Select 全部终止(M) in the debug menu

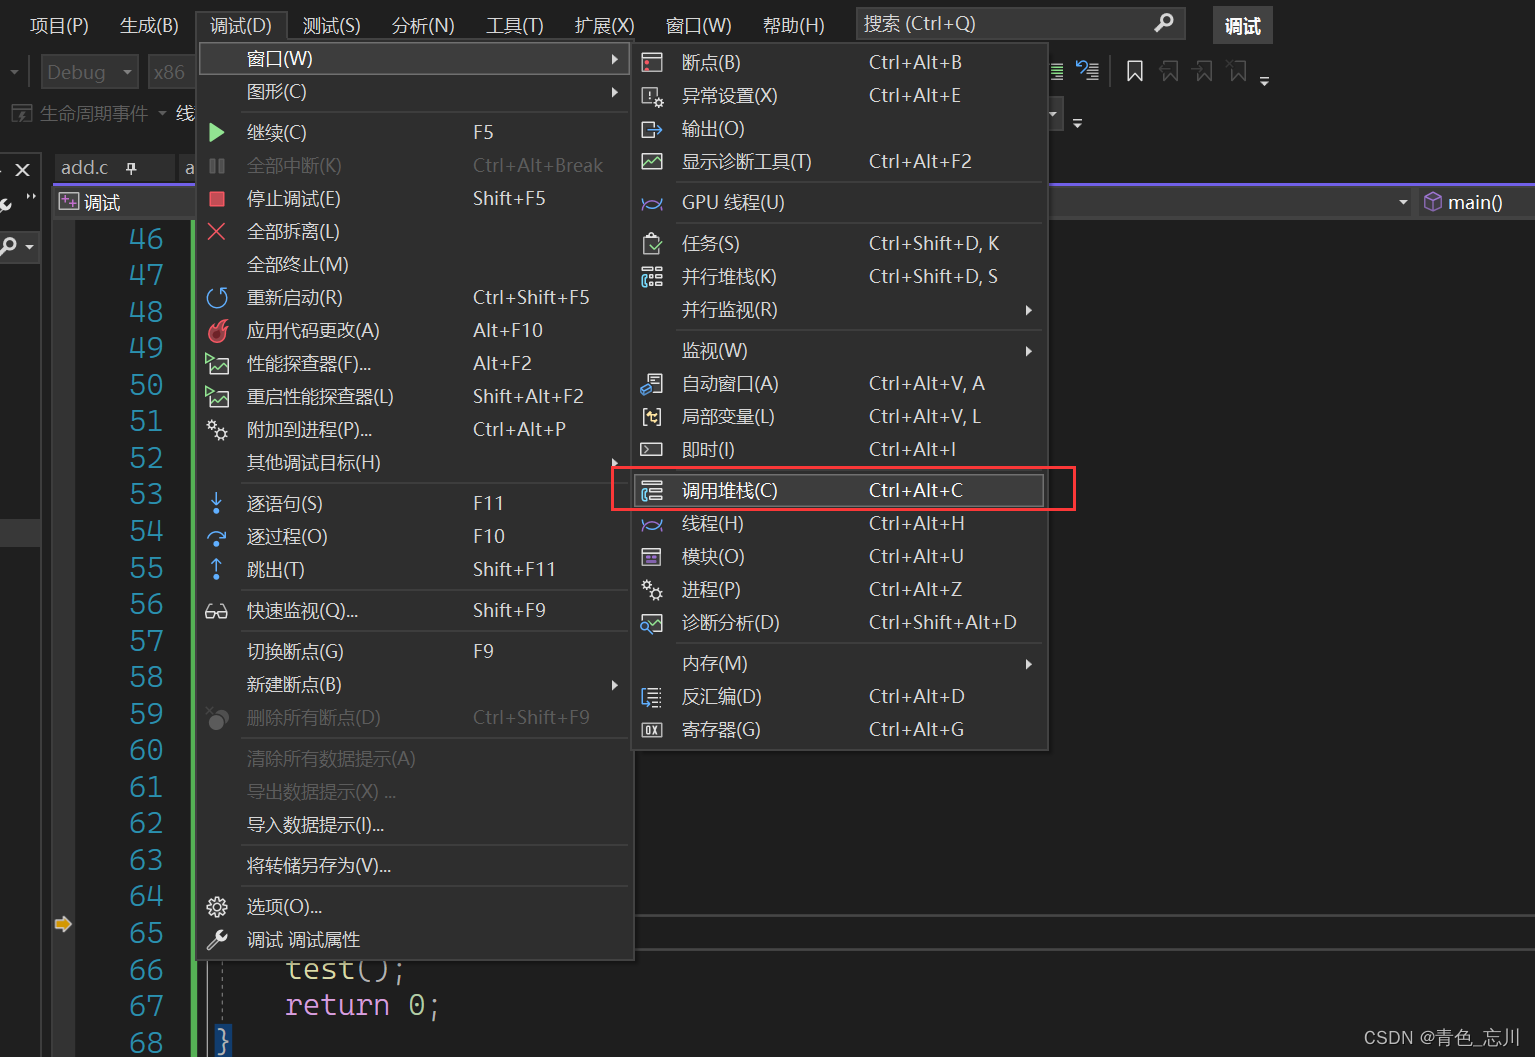point(415,264)
